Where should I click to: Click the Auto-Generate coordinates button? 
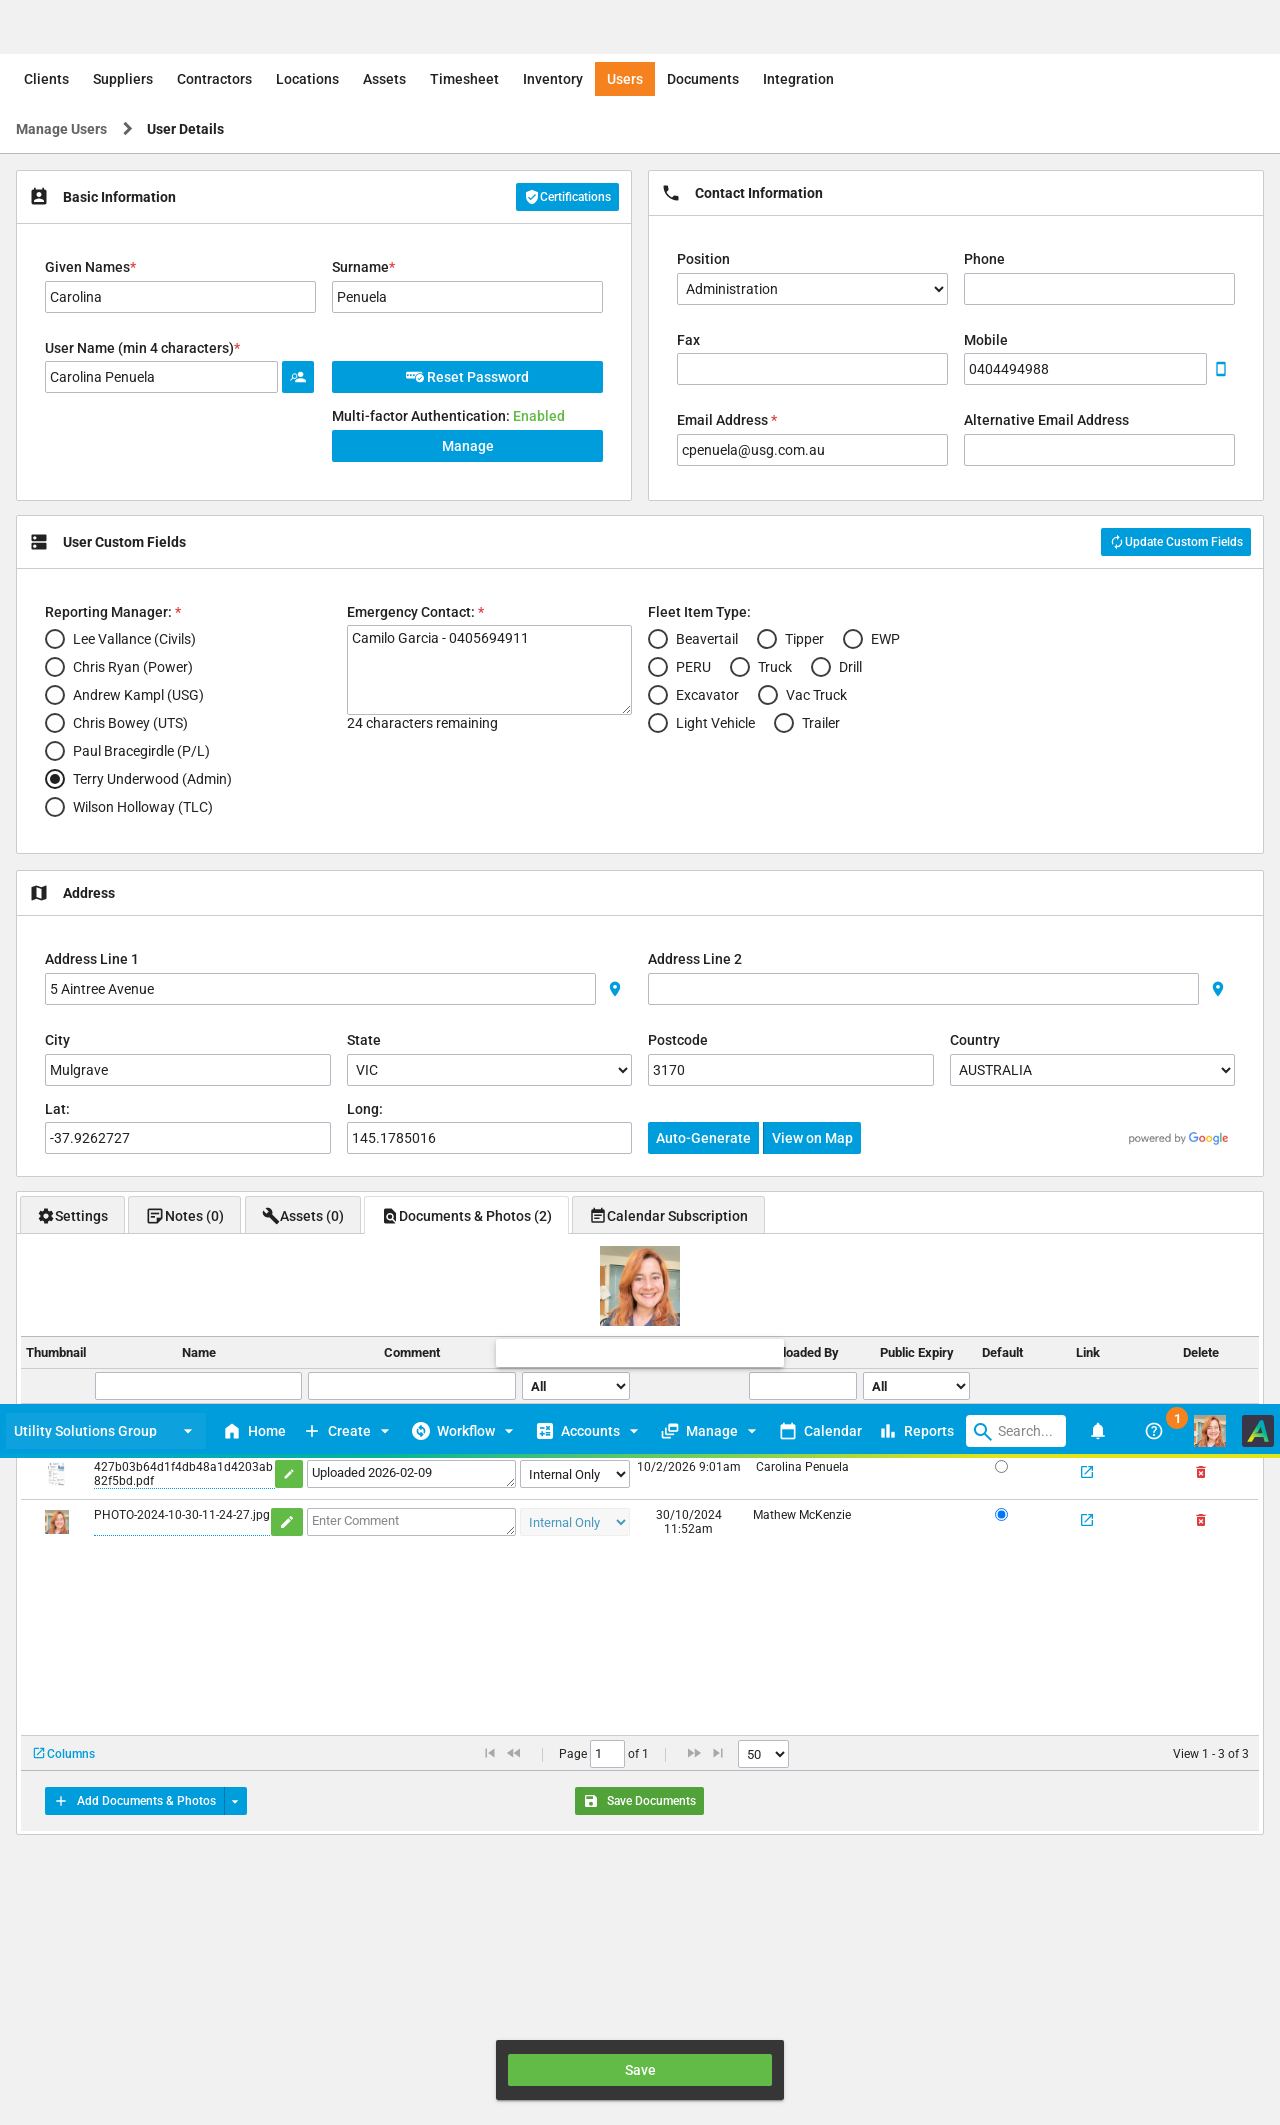pyautogui.click(x=703, y=1138)
